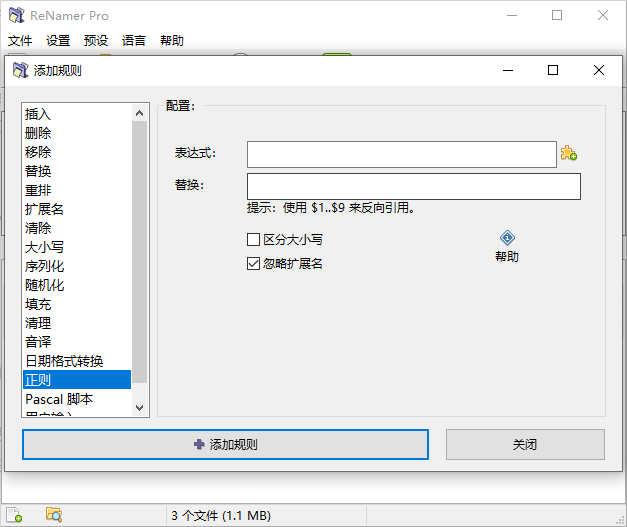Click the add files icon in status bar
627x527 pixels.
(x=14, y=515)
